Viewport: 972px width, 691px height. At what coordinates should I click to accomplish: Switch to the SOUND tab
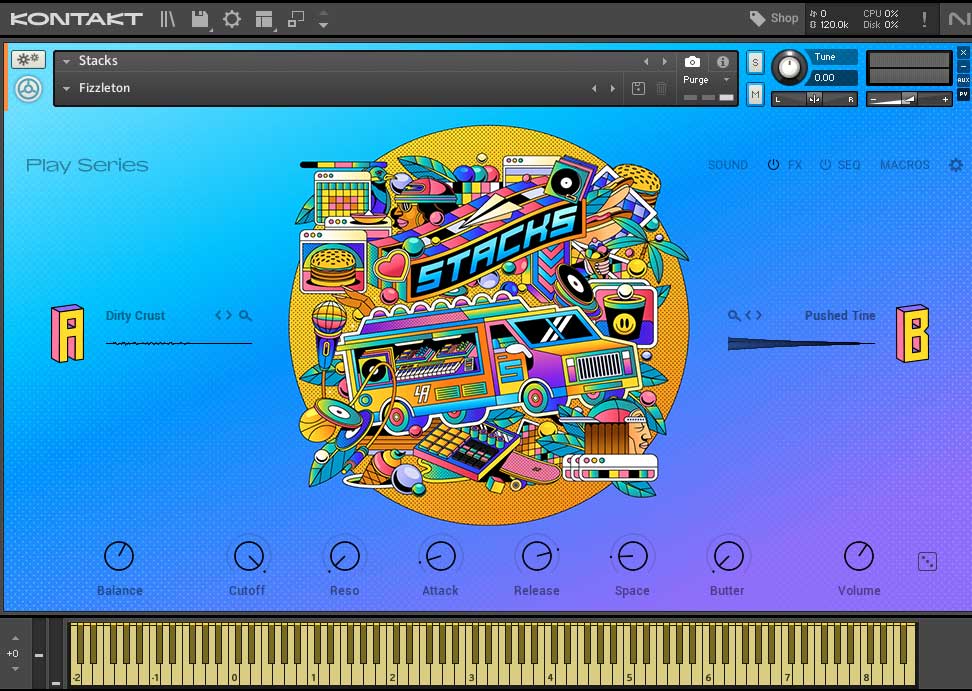click(728, 165)
